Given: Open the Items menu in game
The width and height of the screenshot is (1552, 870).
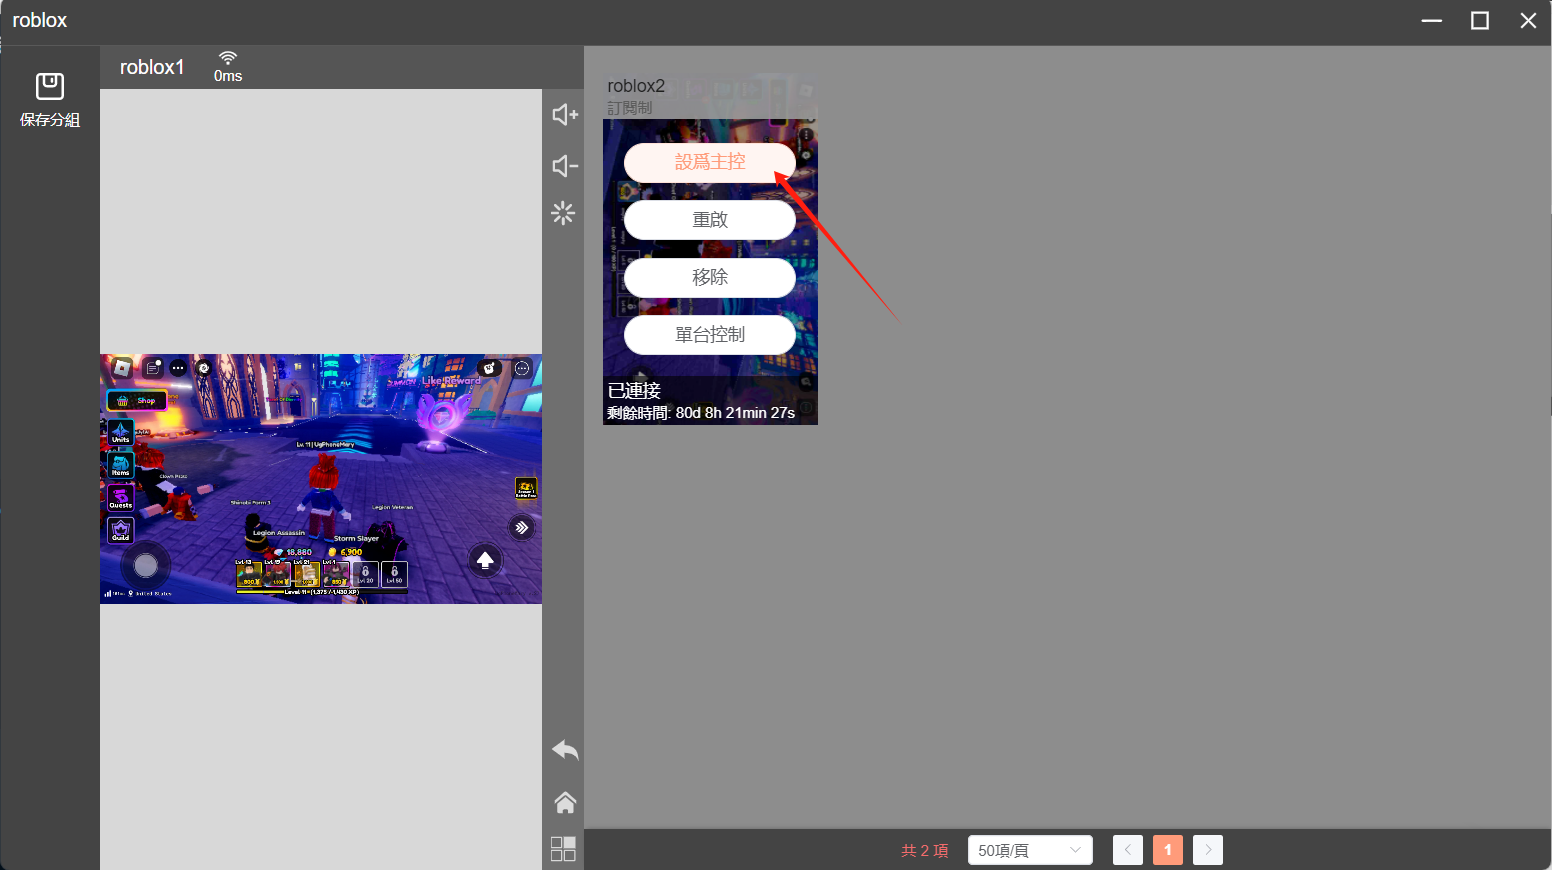Looking at the screenshot, I should pos(121,465).
